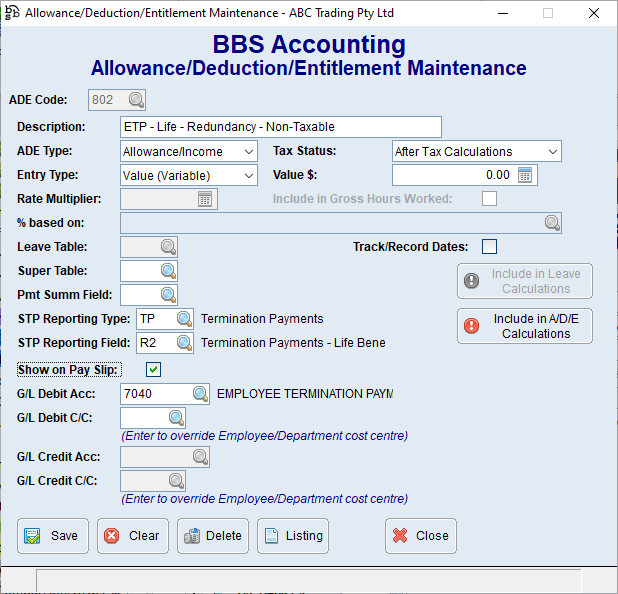Image resolution: width=618 pixels, height=594 pixels.
Task: Expand the Entry Type dropdown
Action: point(249,176)
